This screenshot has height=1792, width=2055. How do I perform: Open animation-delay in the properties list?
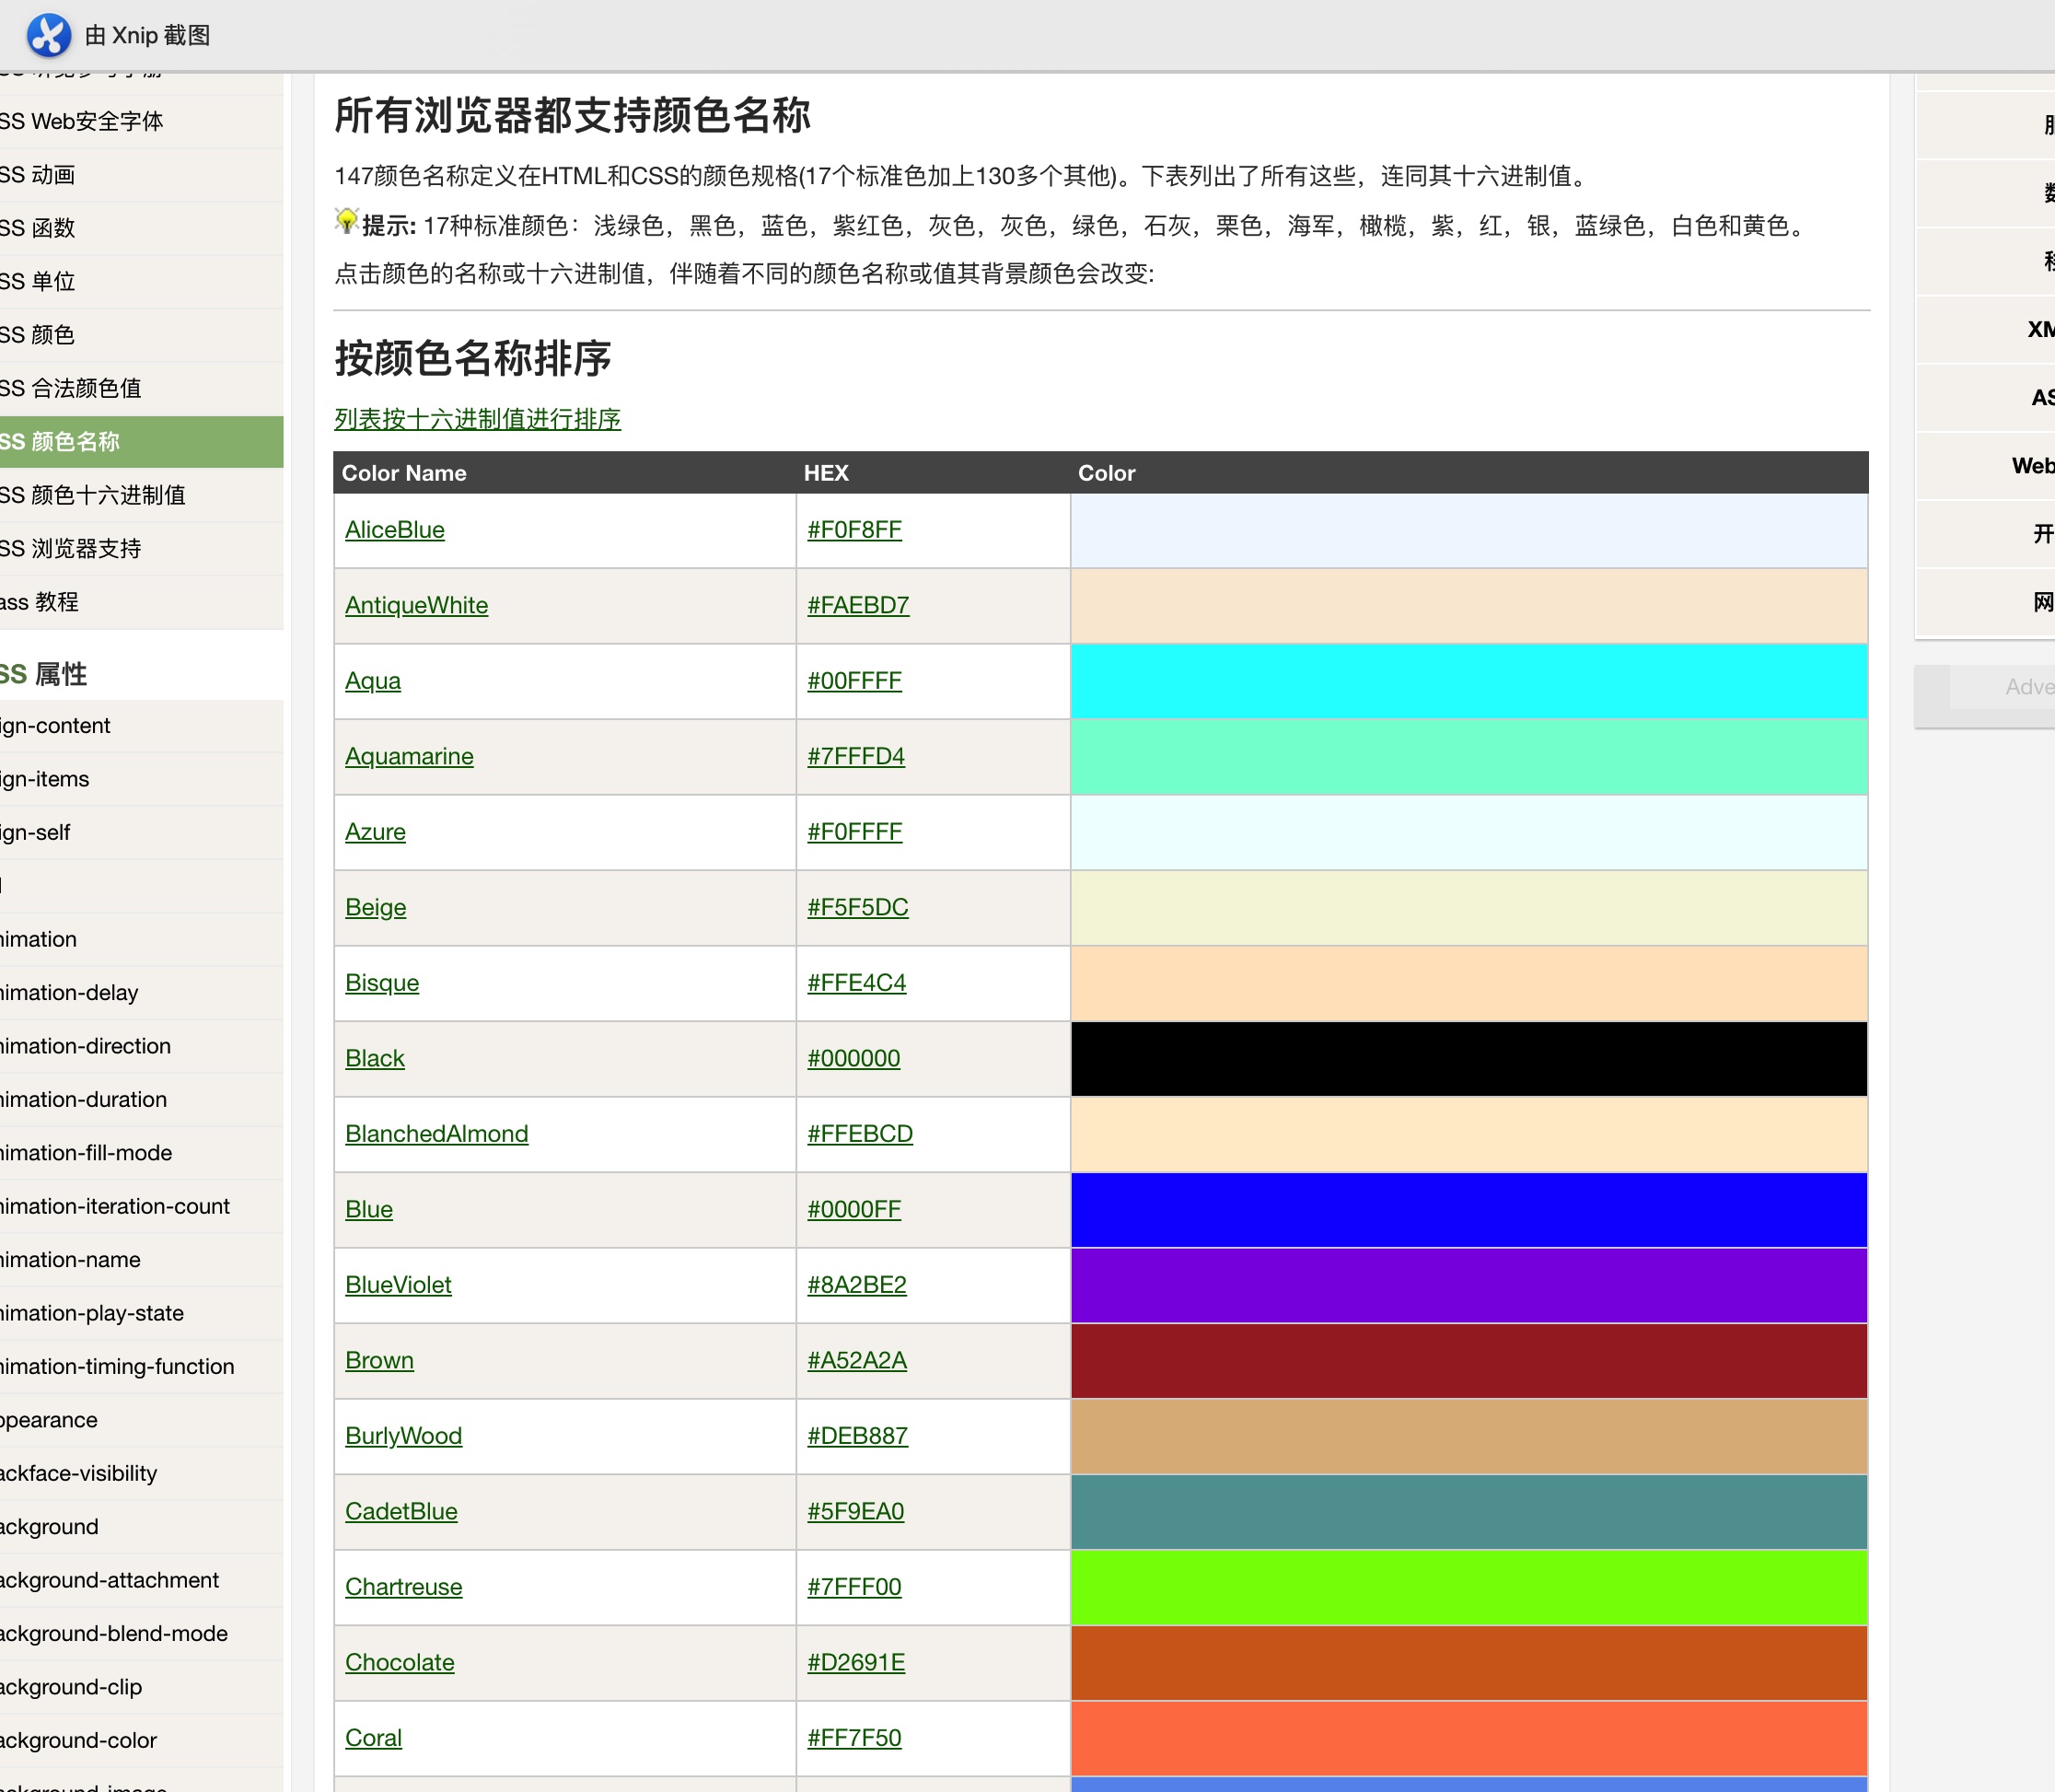coord(69,992)
